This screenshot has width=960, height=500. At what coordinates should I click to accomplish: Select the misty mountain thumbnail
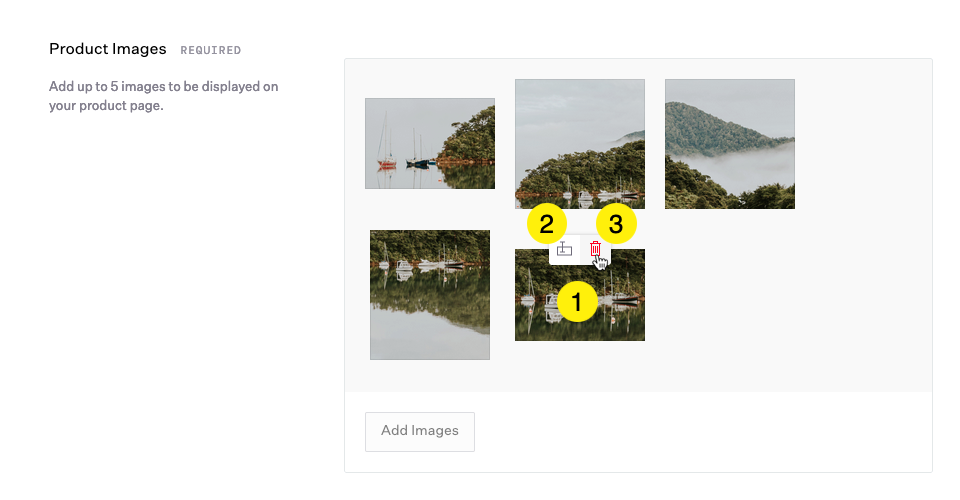pyautogui.click(x=729, y=143)
